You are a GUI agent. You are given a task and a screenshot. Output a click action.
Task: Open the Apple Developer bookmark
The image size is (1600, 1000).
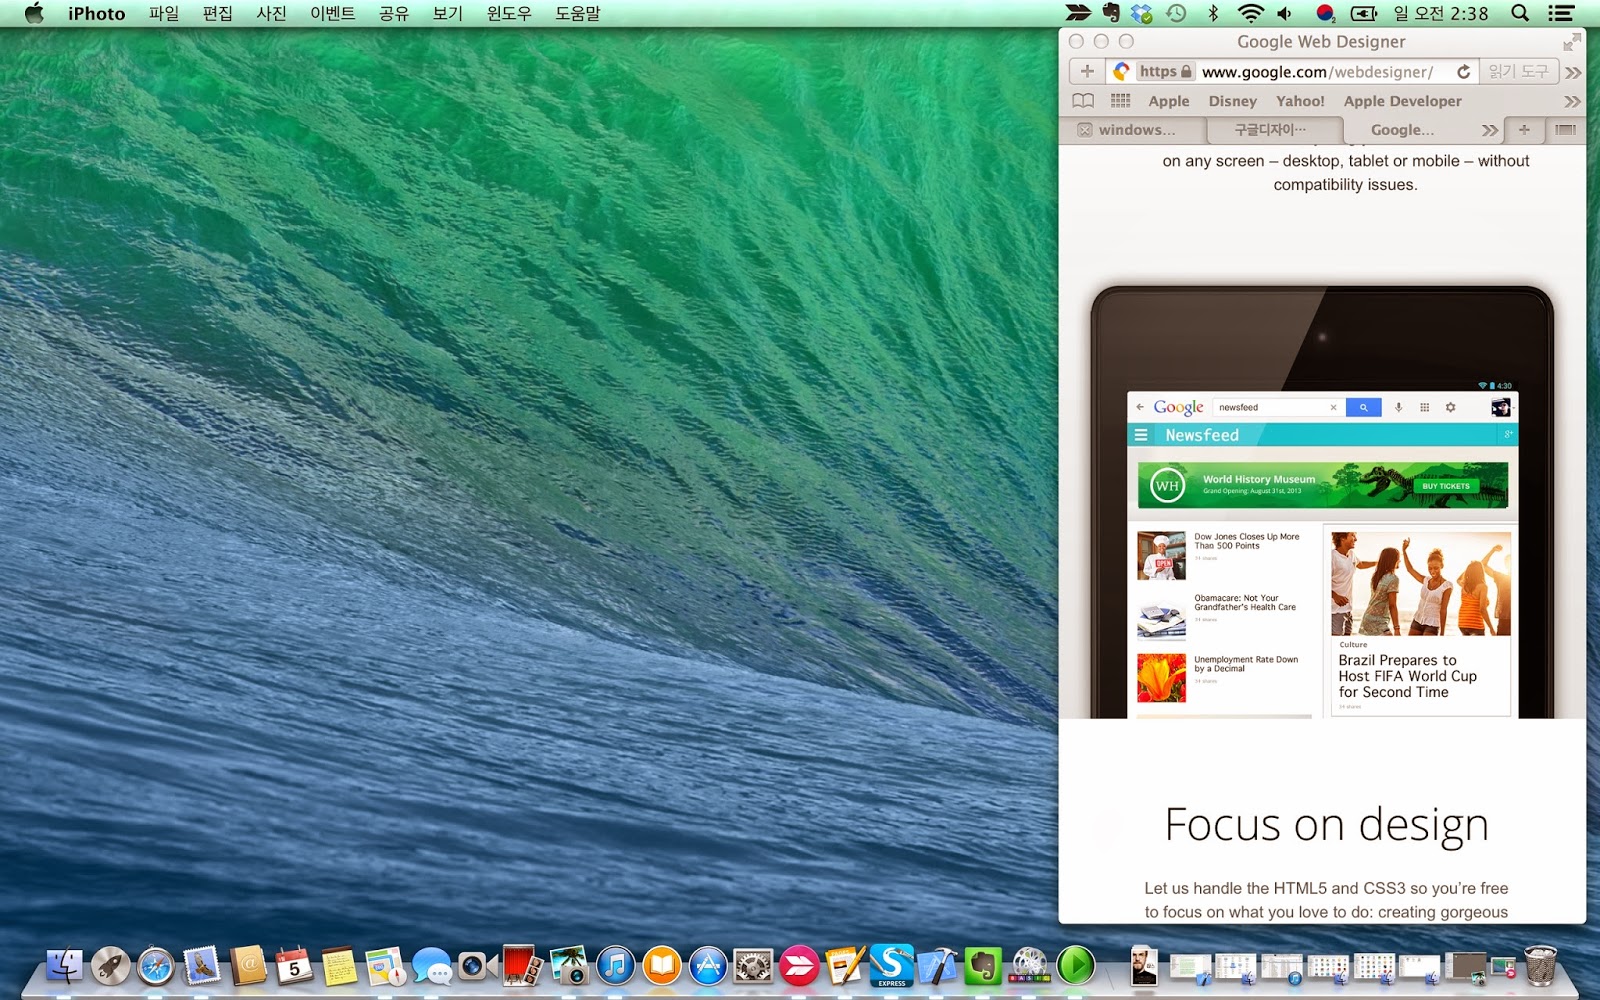click(1403, 101)
